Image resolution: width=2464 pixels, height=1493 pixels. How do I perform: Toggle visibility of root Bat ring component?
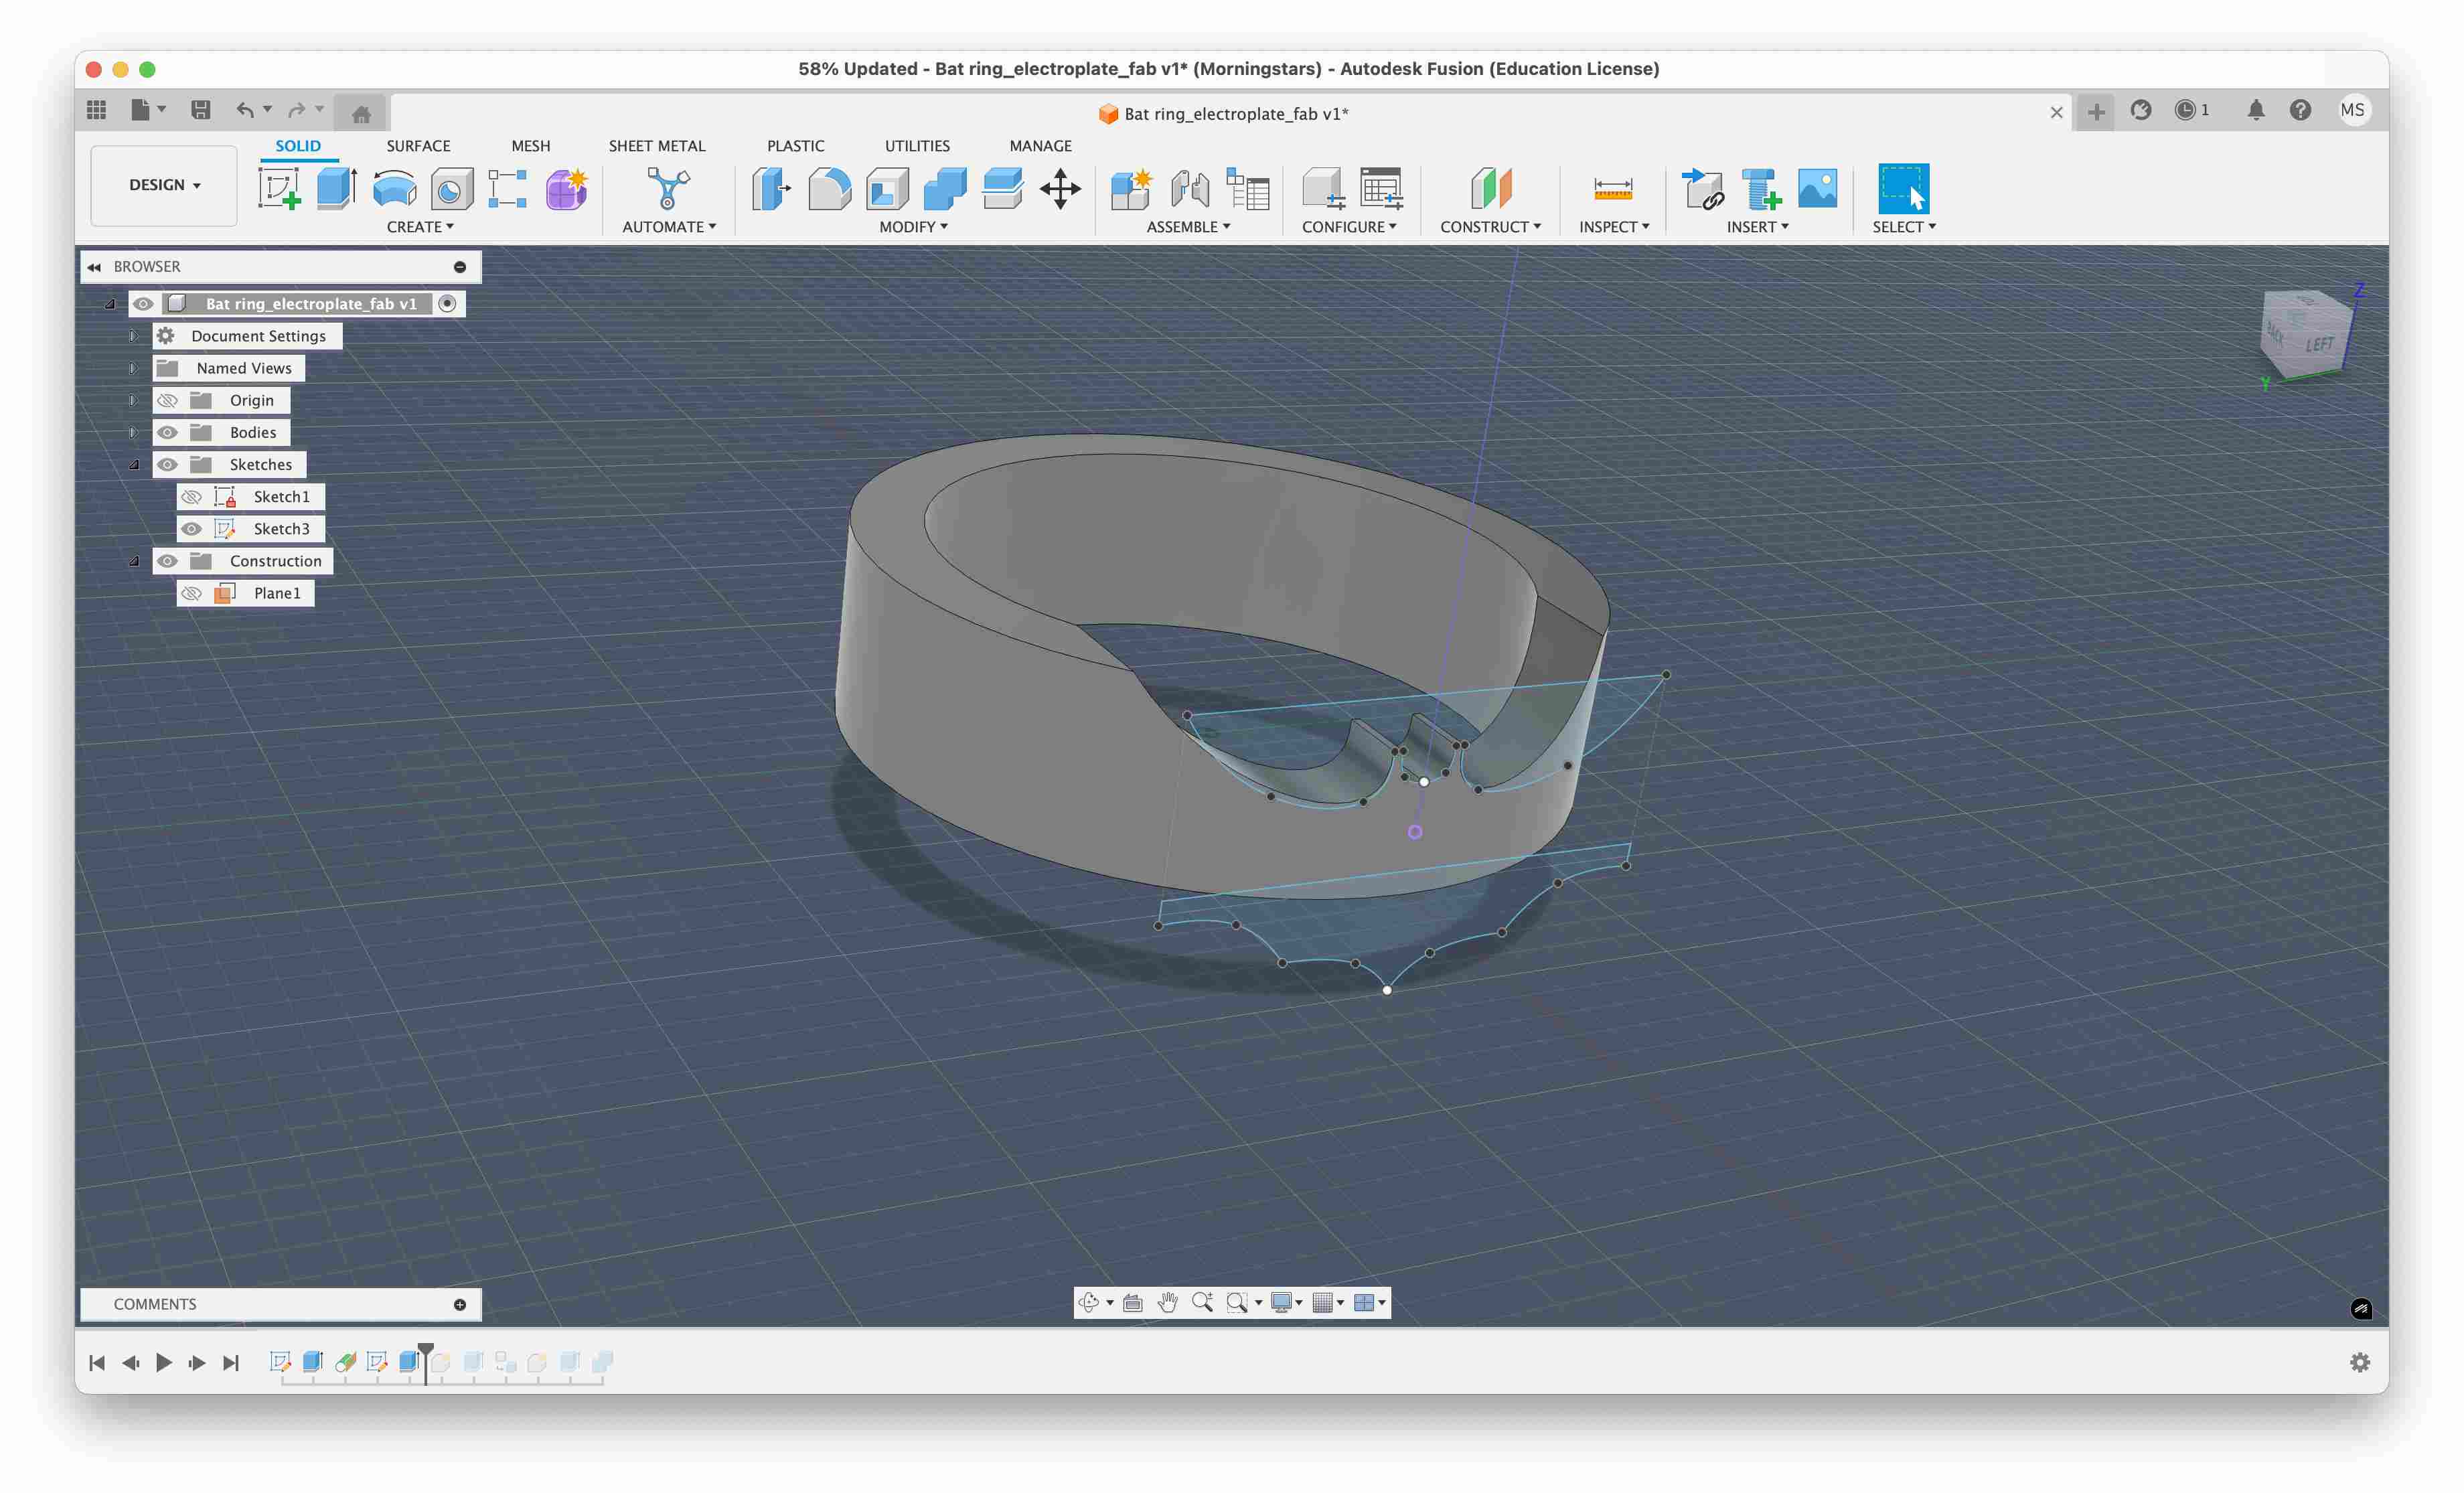point(143,304)
